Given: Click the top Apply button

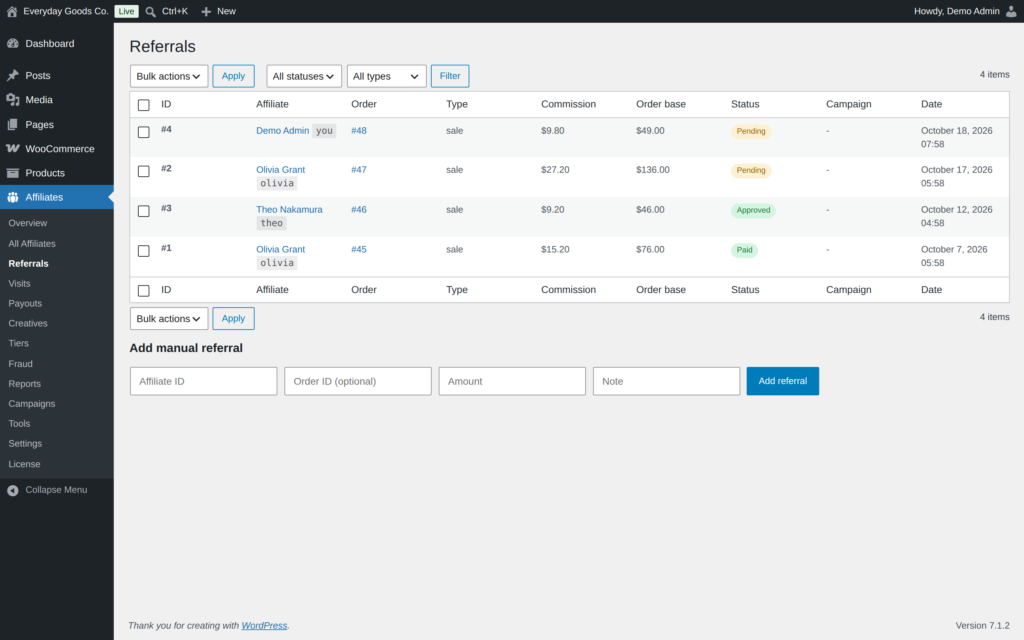Looking at the screenshot, I should (233, 76).
